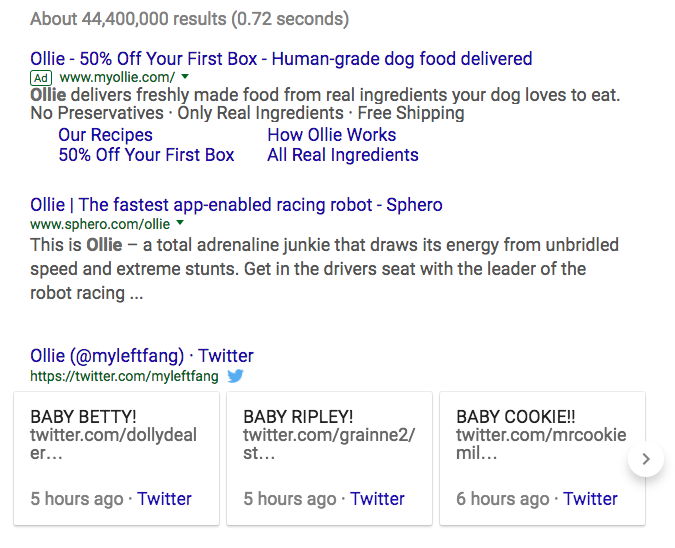Click the carousel next arrow button
675x548 pixels.
coord(646,459)
